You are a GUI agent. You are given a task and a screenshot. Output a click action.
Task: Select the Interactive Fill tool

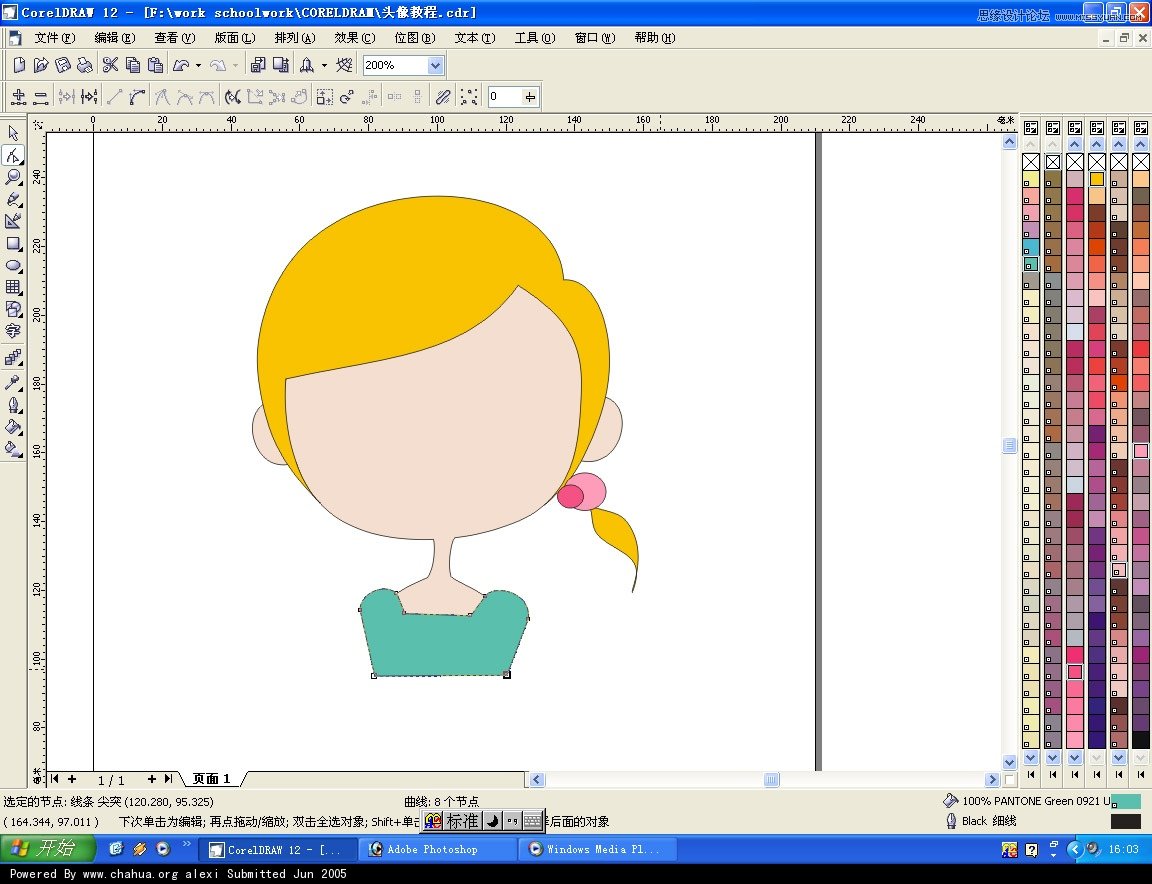click(13, 449)
